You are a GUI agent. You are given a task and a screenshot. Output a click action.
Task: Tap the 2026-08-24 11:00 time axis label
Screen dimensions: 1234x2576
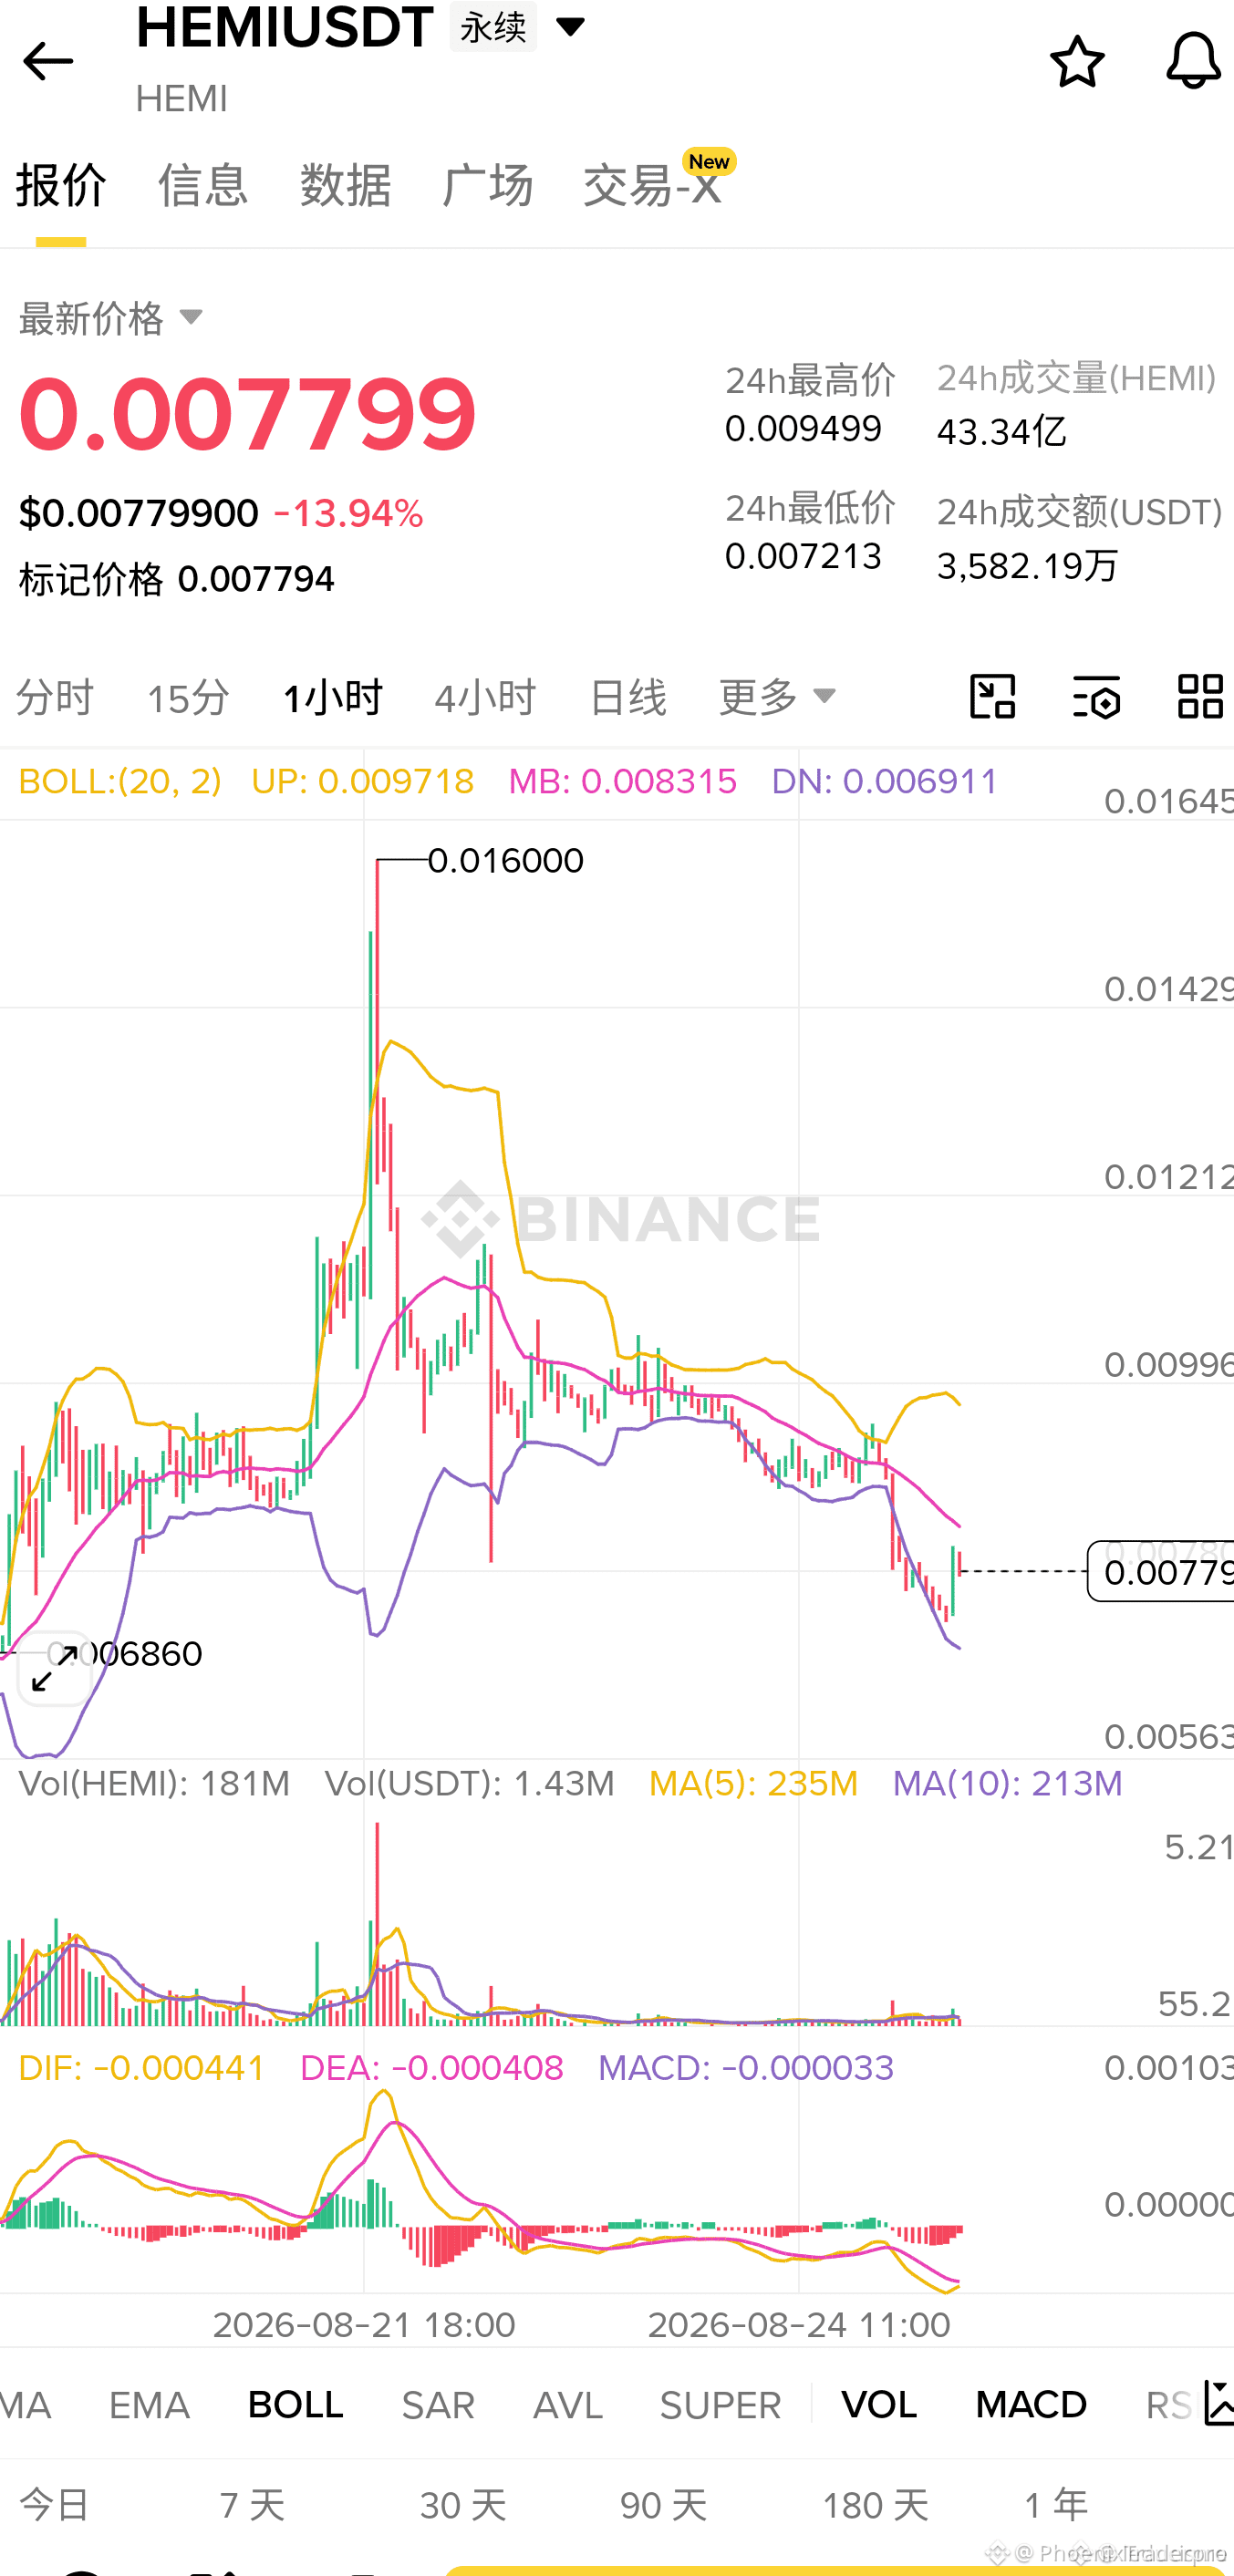pos(799,2325)
